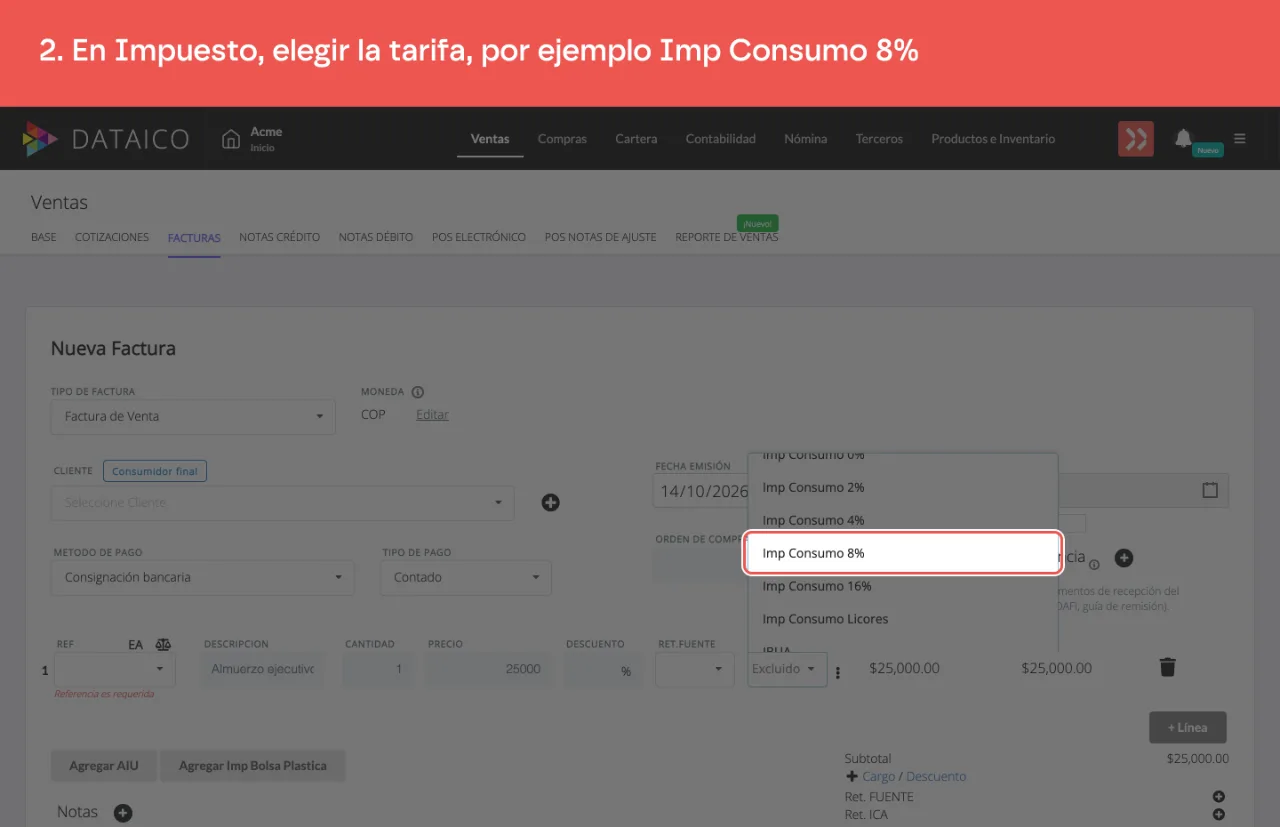Open the line reference dropdown
This screenshot has height=827, width=1280.
click(115, 669)
